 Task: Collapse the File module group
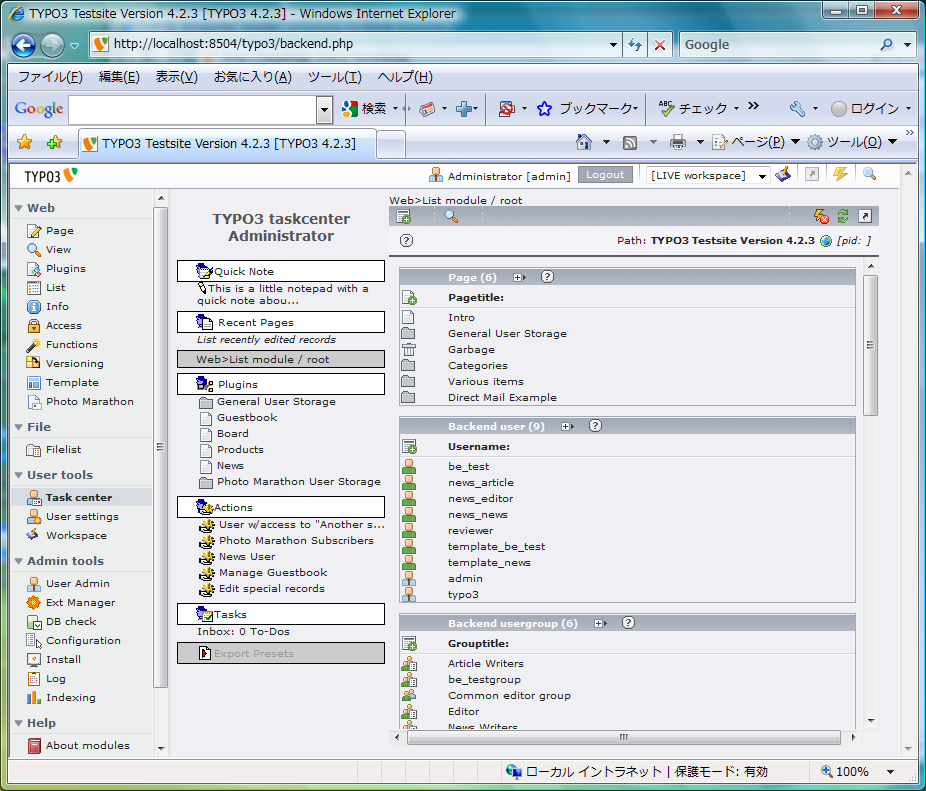(x=19, y=427)
